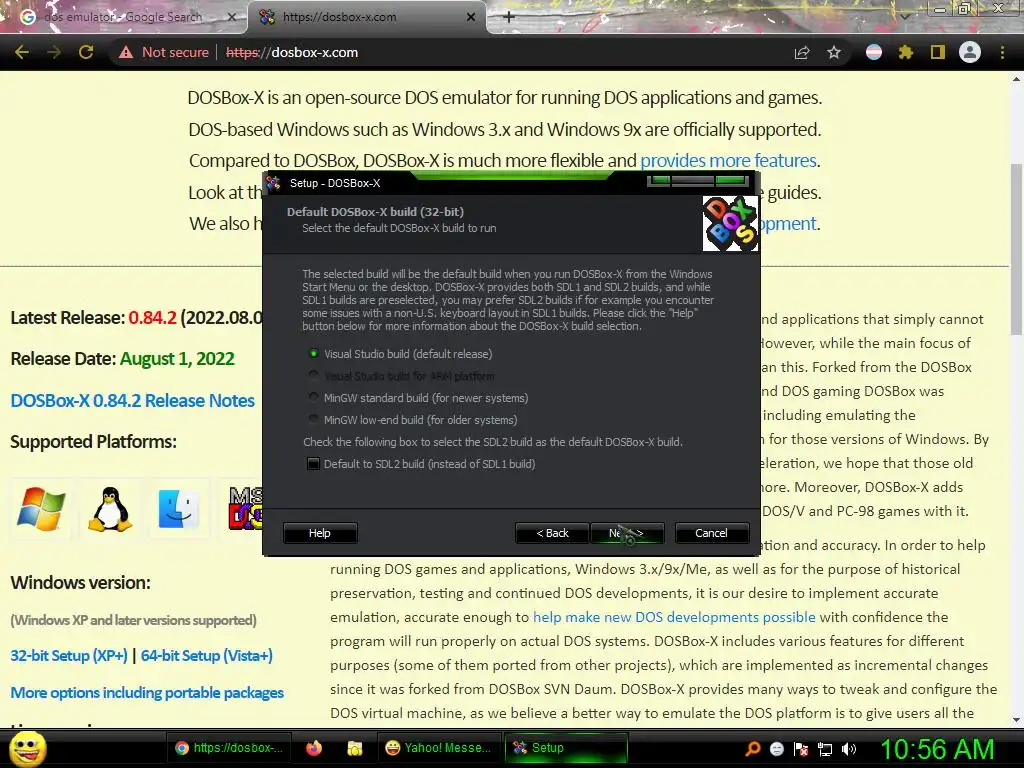This screenshot has width=1024, height=768.
Task: Select Visual Studio build (default release)
Action: (401, 354)
